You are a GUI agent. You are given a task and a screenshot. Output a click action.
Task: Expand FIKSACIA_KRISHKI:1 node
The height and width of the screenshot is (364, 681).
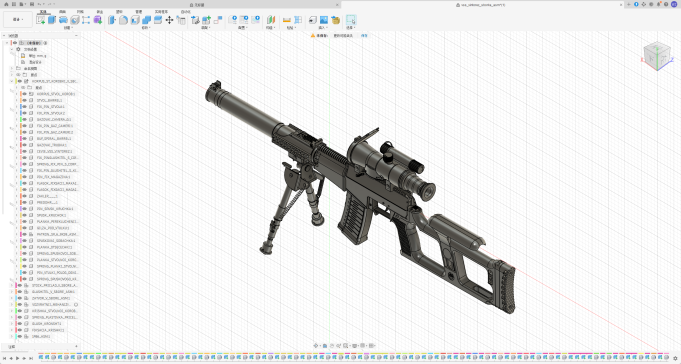pos(12,330)
